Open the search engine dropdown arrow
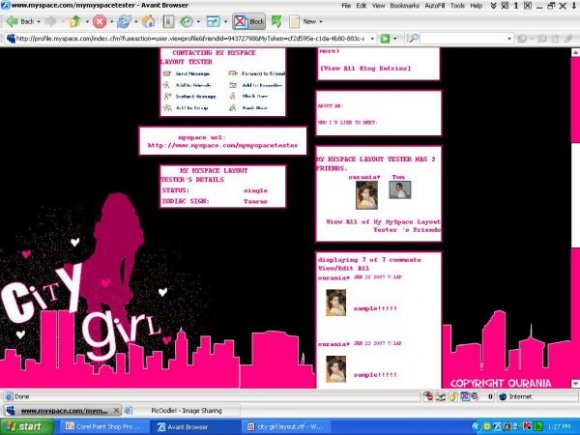Screen dimensions: 580x435 (509, 38)
